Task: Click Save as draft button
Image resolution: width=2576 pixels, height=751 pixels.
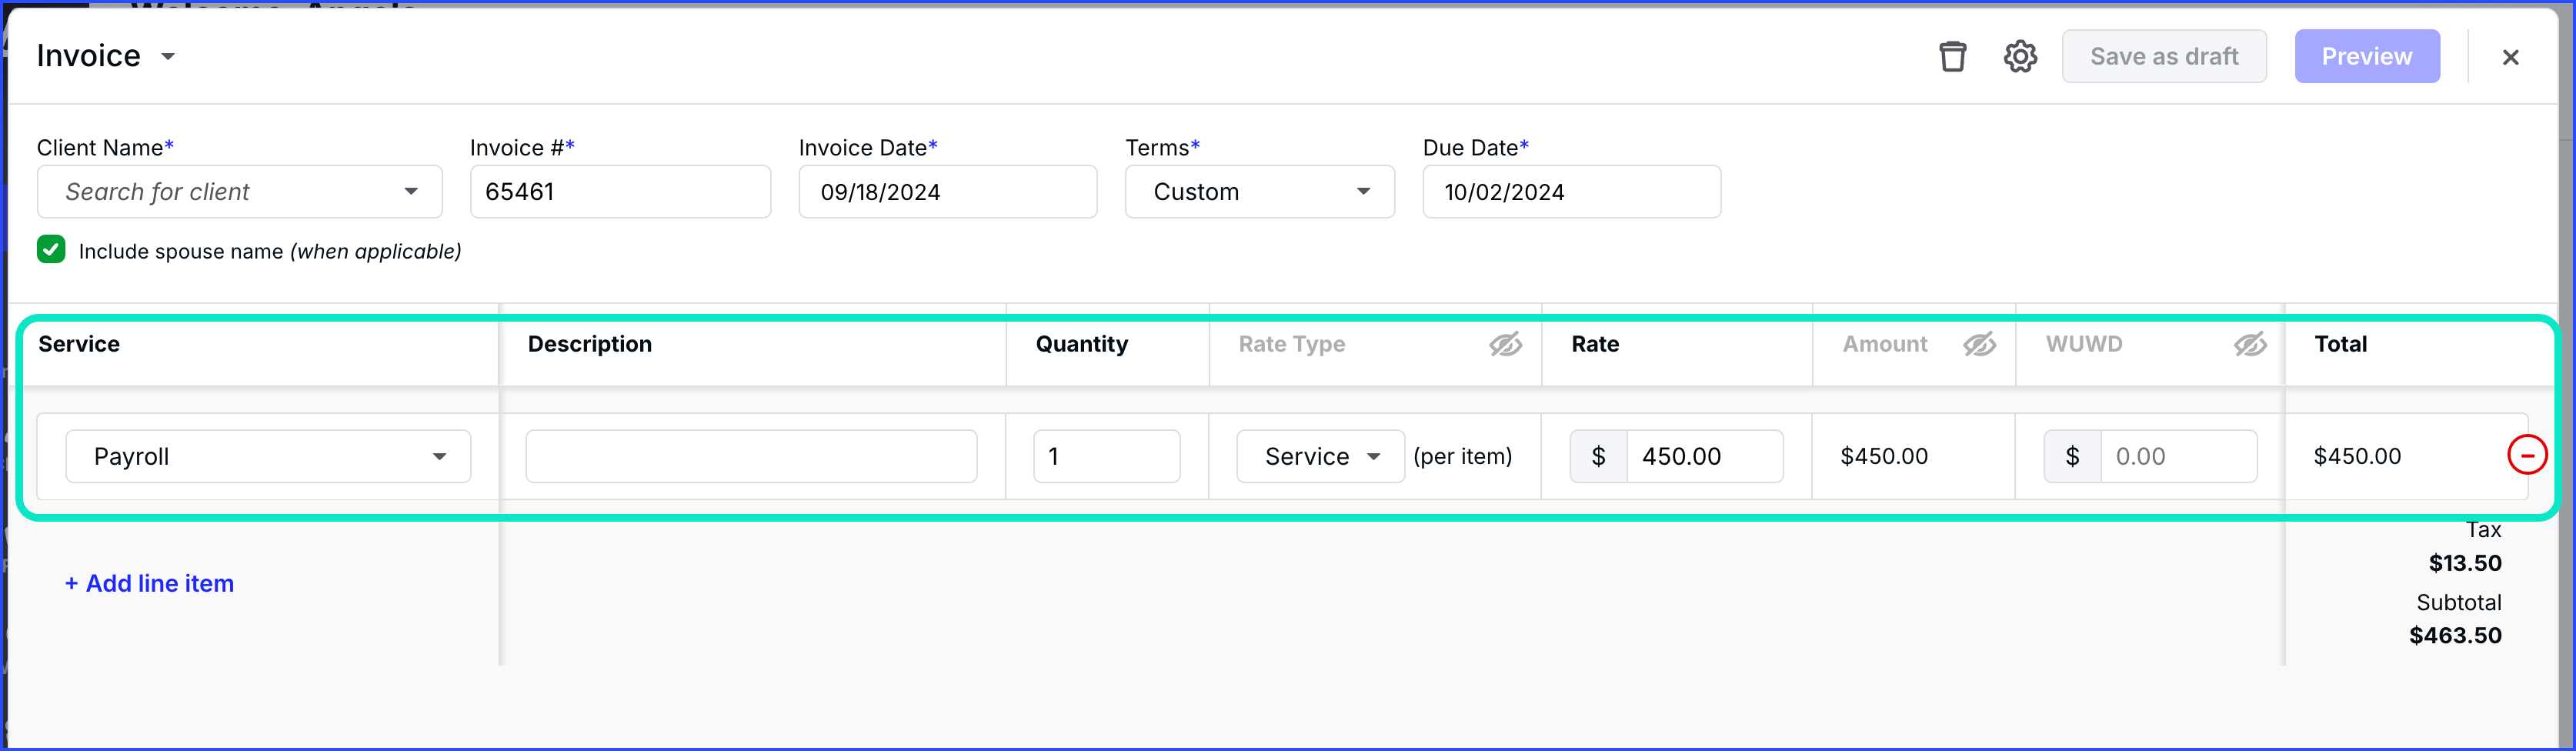Action: [2164, 57]
